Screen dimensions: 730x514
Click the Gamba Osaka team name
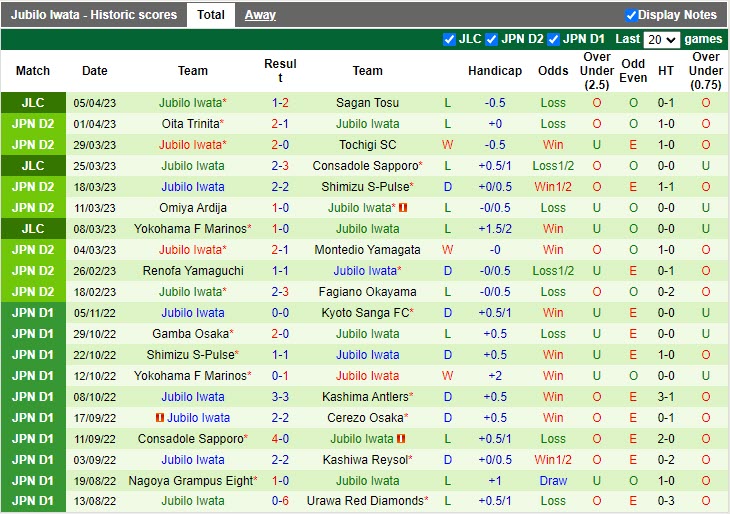pos(190,334)
